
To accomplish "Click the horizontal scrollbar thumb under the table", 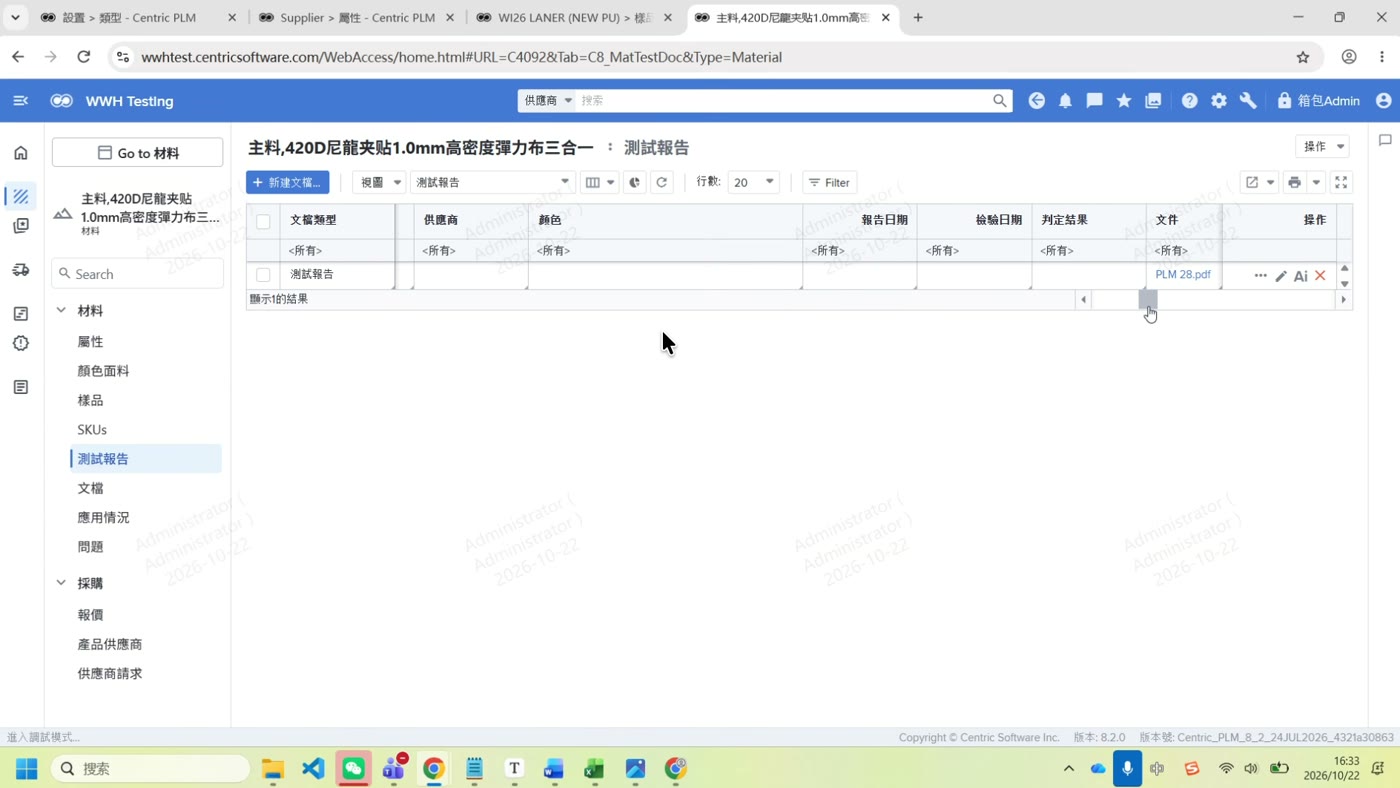I will (1148, 299).
